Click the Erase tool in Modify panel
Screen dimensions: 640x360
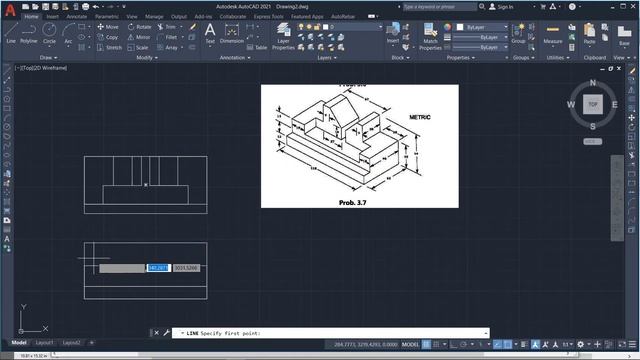point(193,27)
